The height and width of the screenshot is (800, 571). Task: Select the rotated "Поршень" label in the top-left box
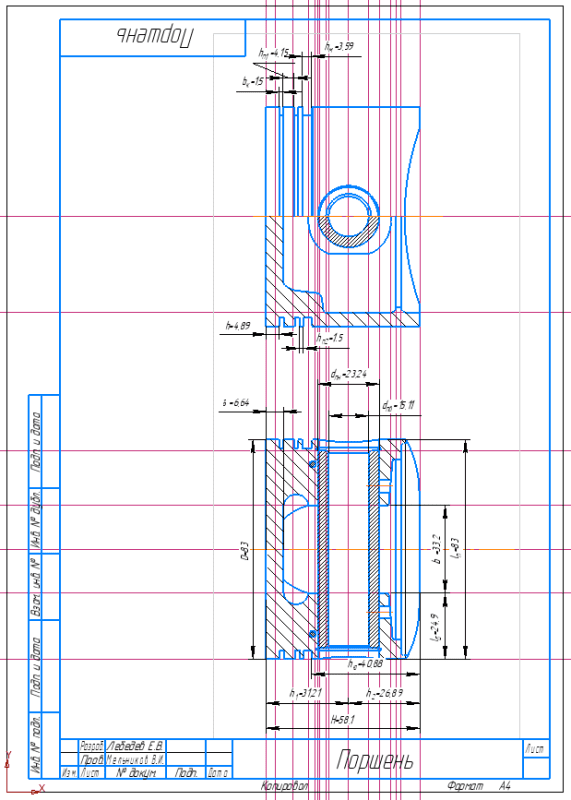(x=155, y=36)
